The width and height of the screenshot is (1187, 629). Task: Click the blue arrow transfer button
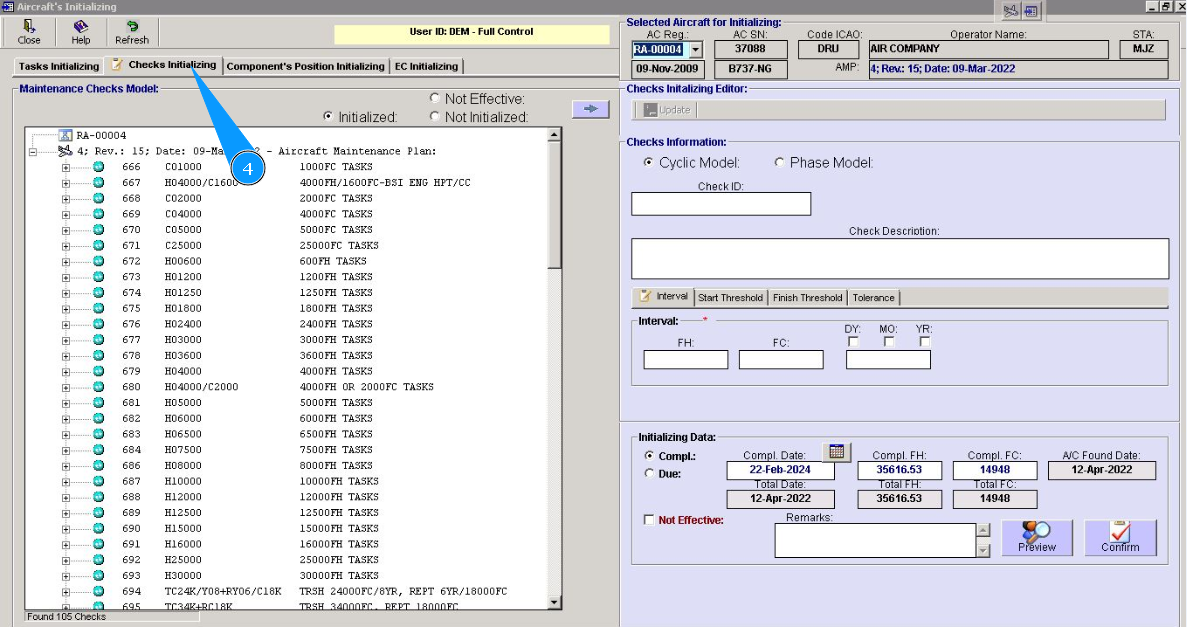coord(590,109)
